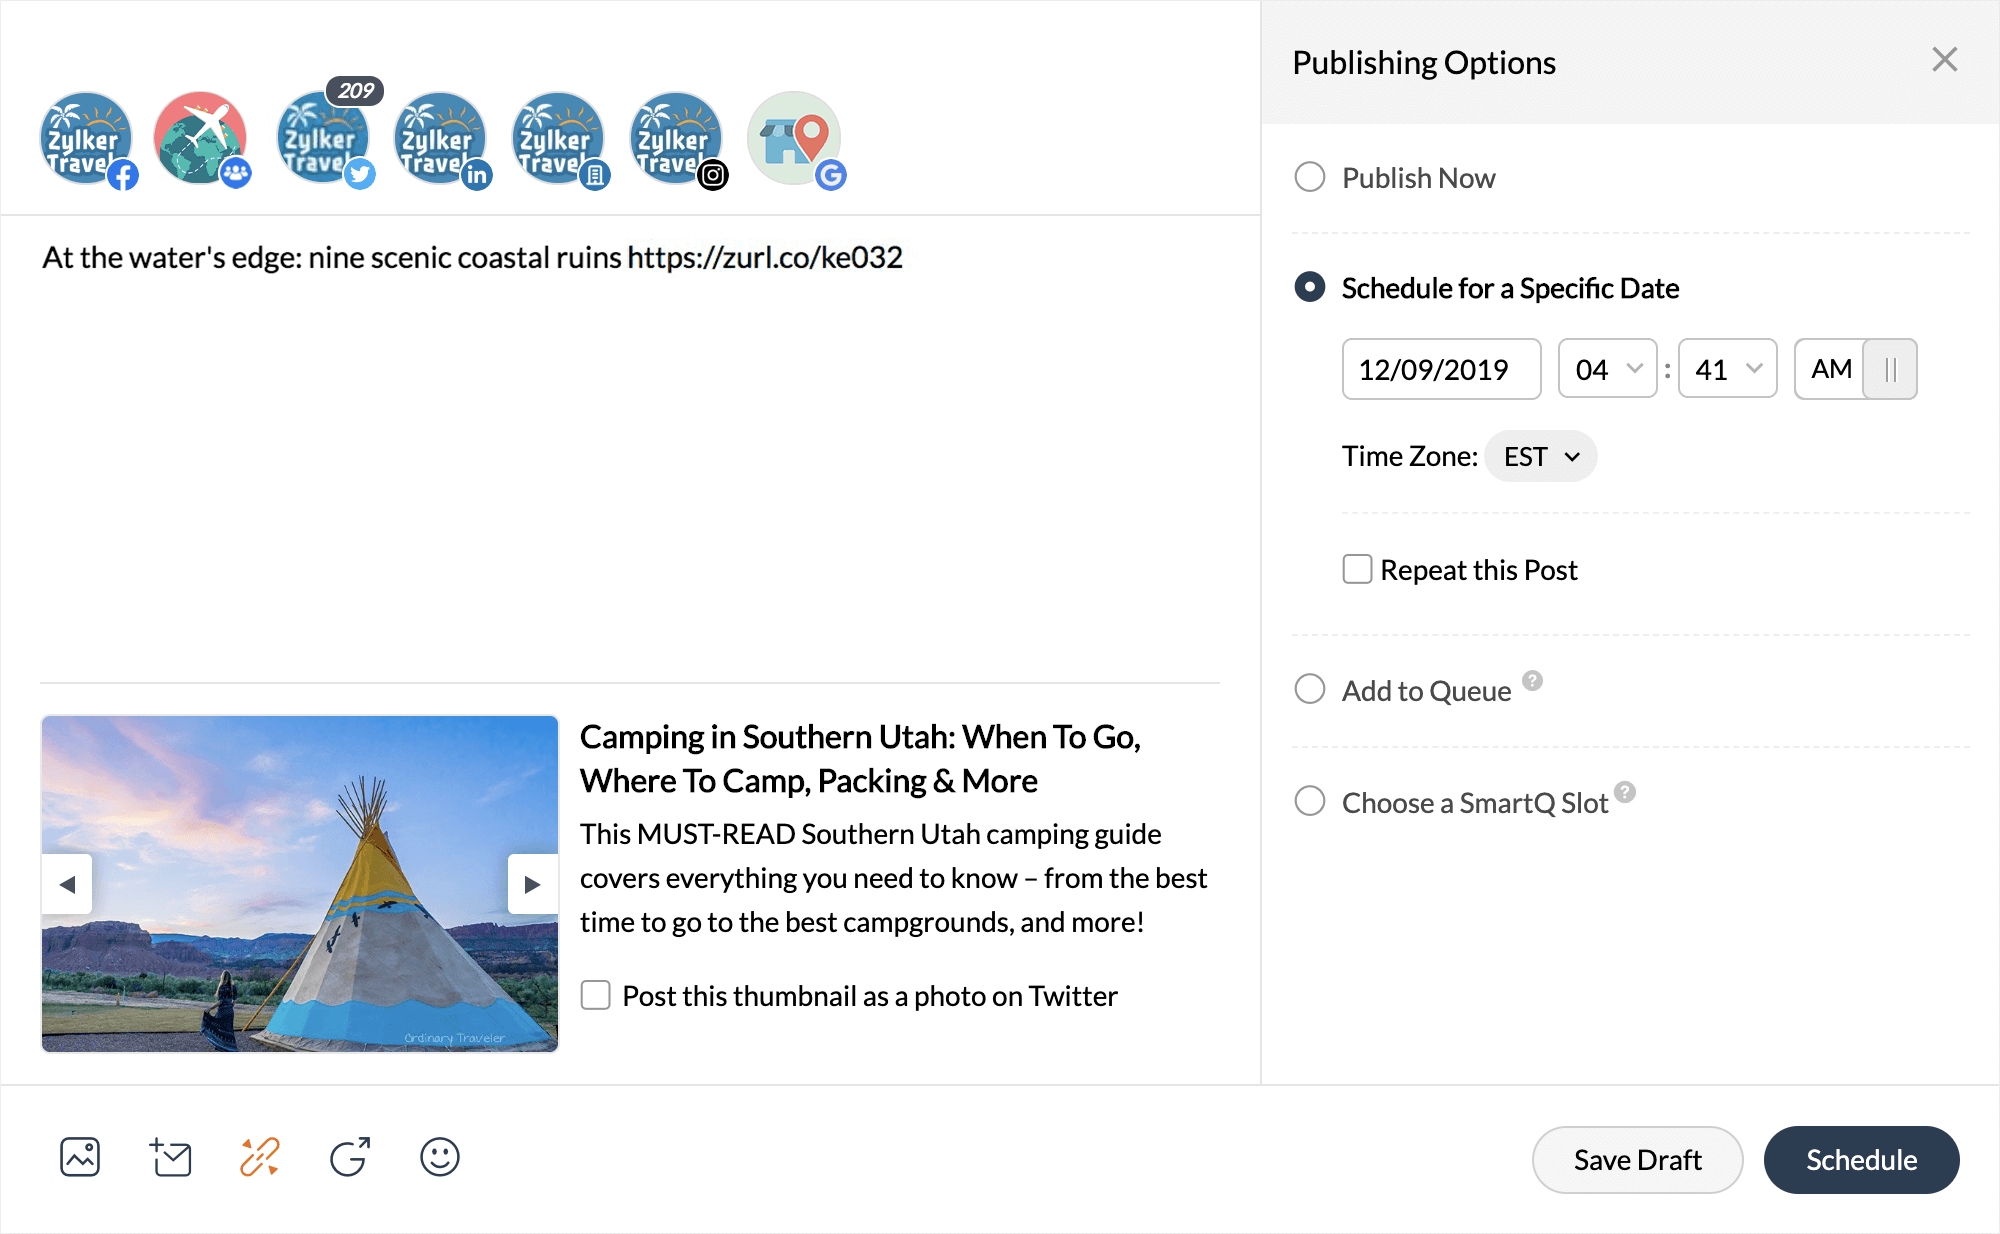Choose the SmartQ Slot option

[1310, 802]
